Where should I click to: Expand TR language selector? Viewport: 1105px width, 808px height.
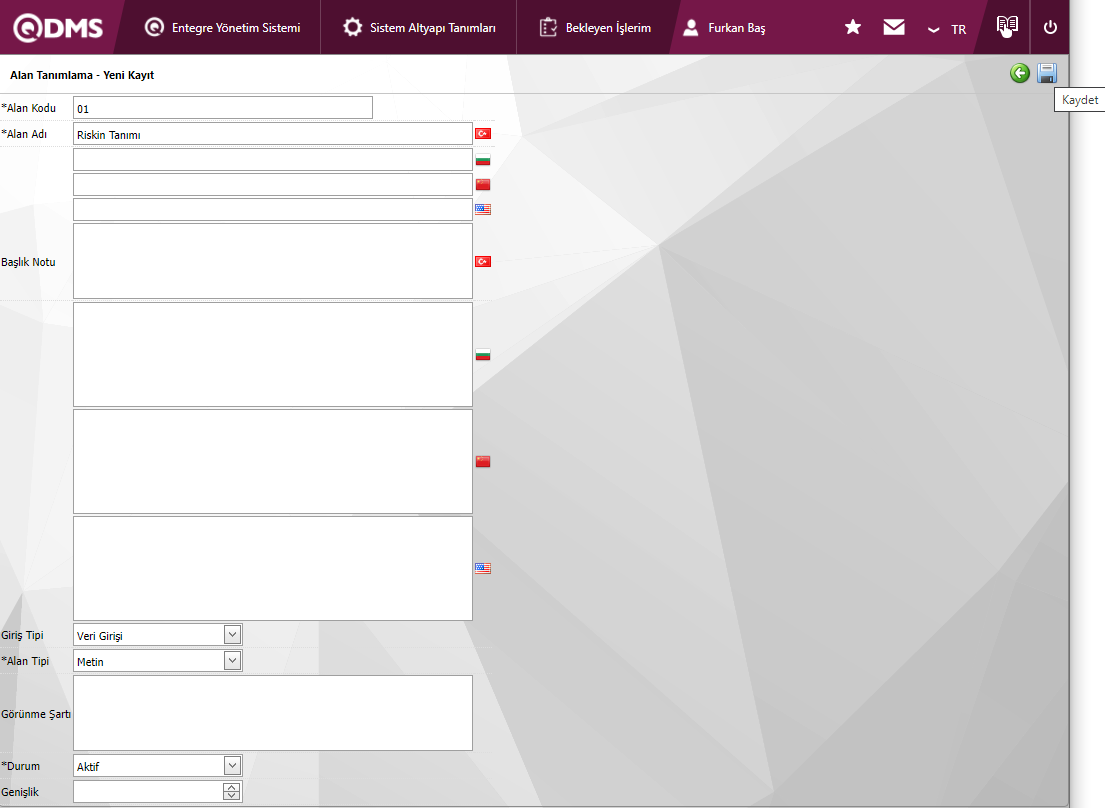[946, 29]
